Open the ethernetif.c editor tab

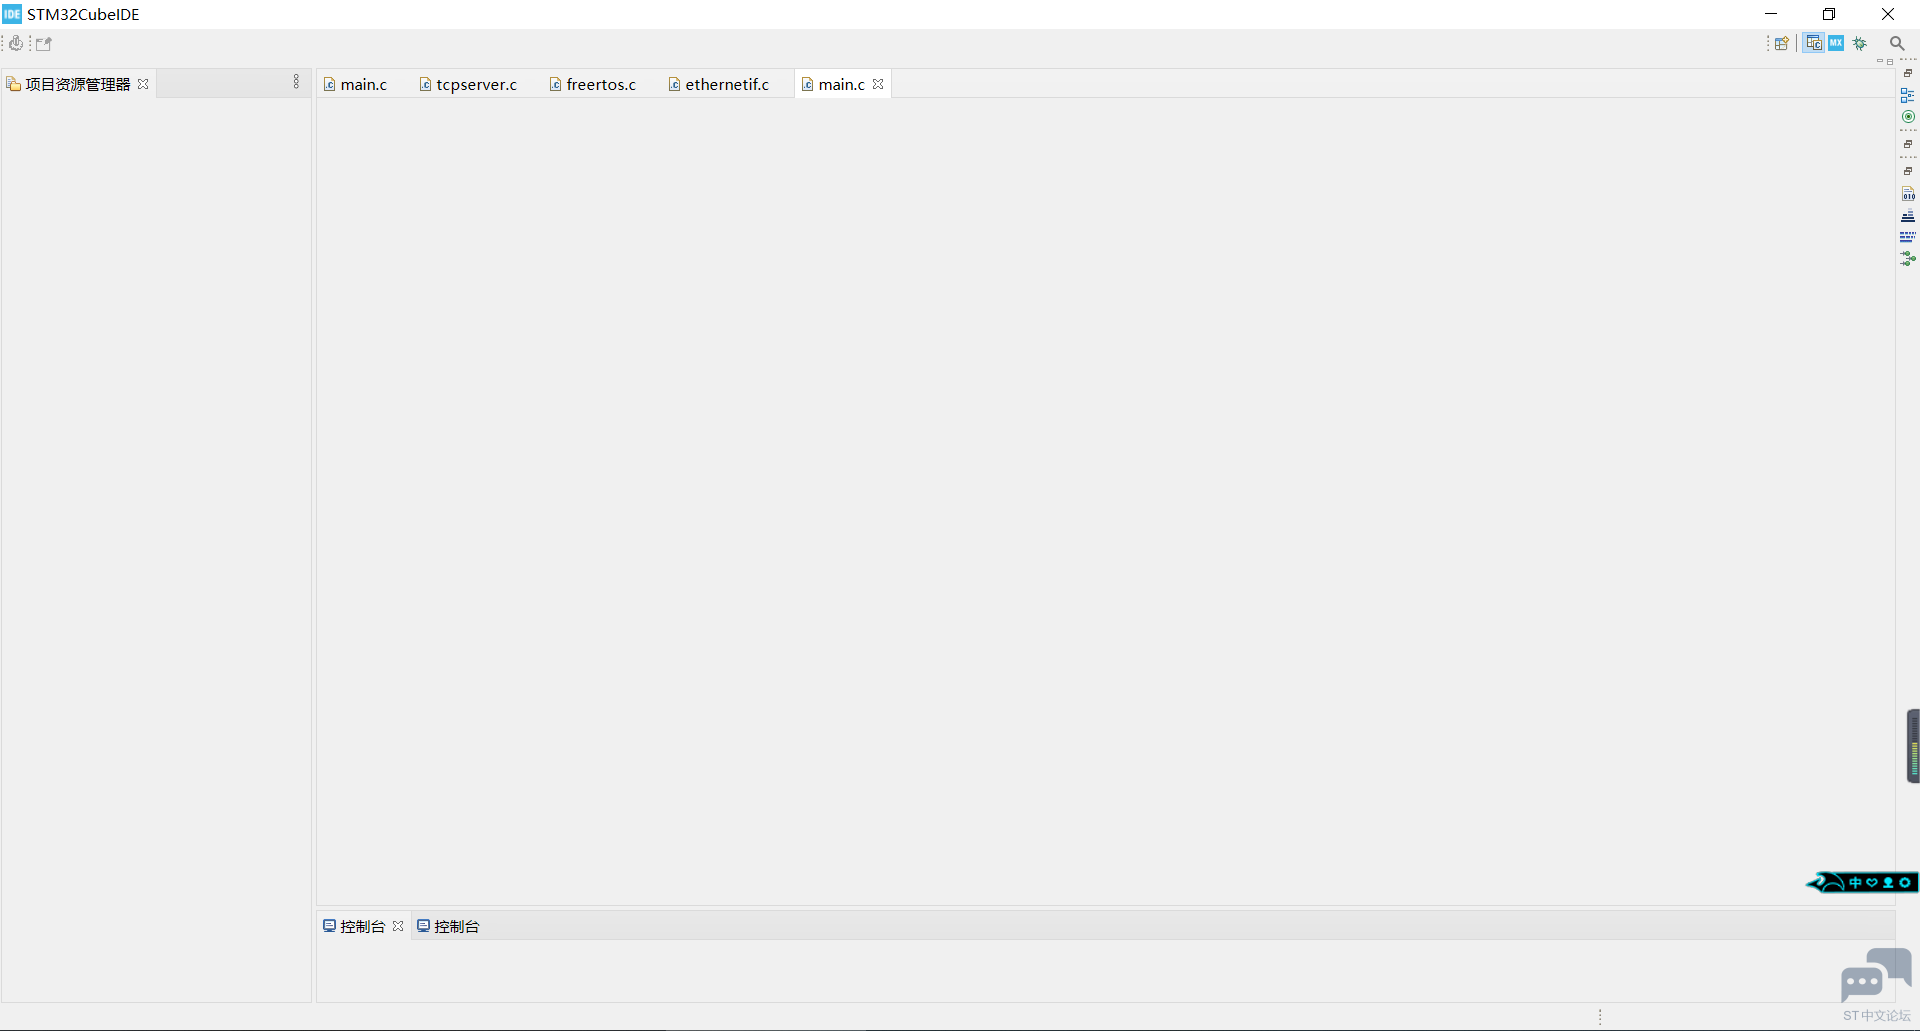[726, 85]
